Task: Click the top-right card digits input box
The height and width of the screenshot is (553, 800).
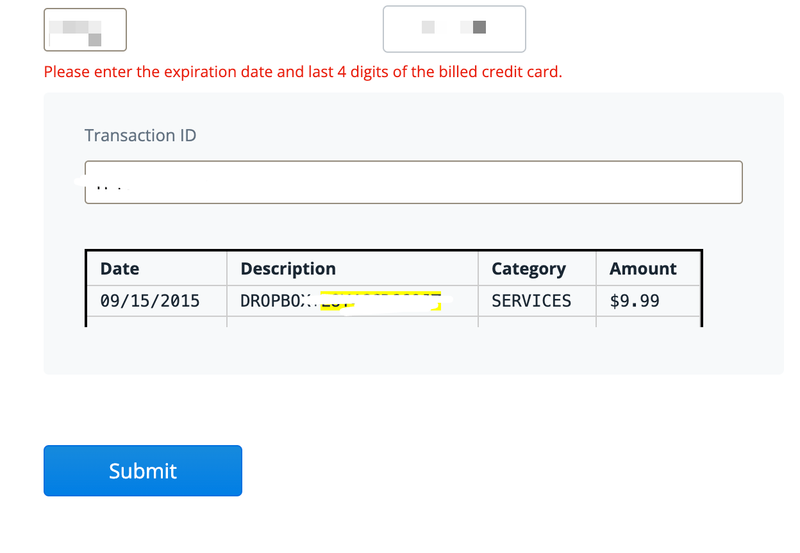Action: (454, 29)
